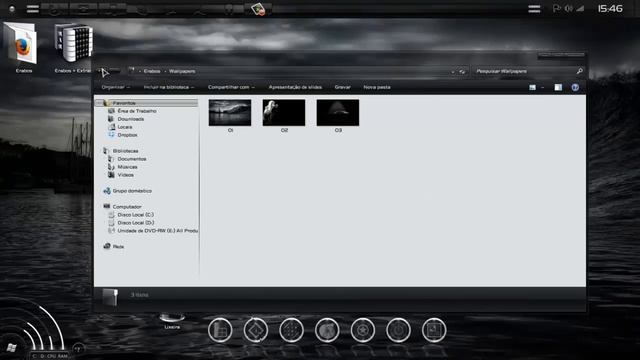Click Apresentação de slides

(295, 87)
